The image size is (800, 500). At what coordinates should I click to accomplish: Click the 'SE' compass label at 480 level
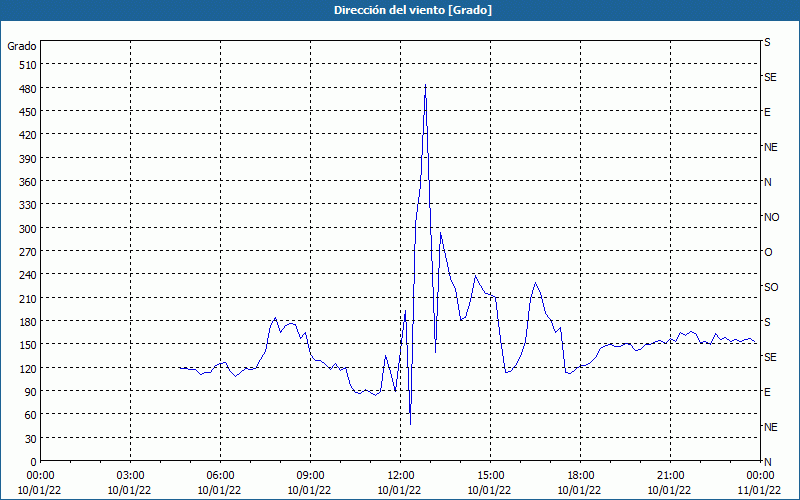770,77
